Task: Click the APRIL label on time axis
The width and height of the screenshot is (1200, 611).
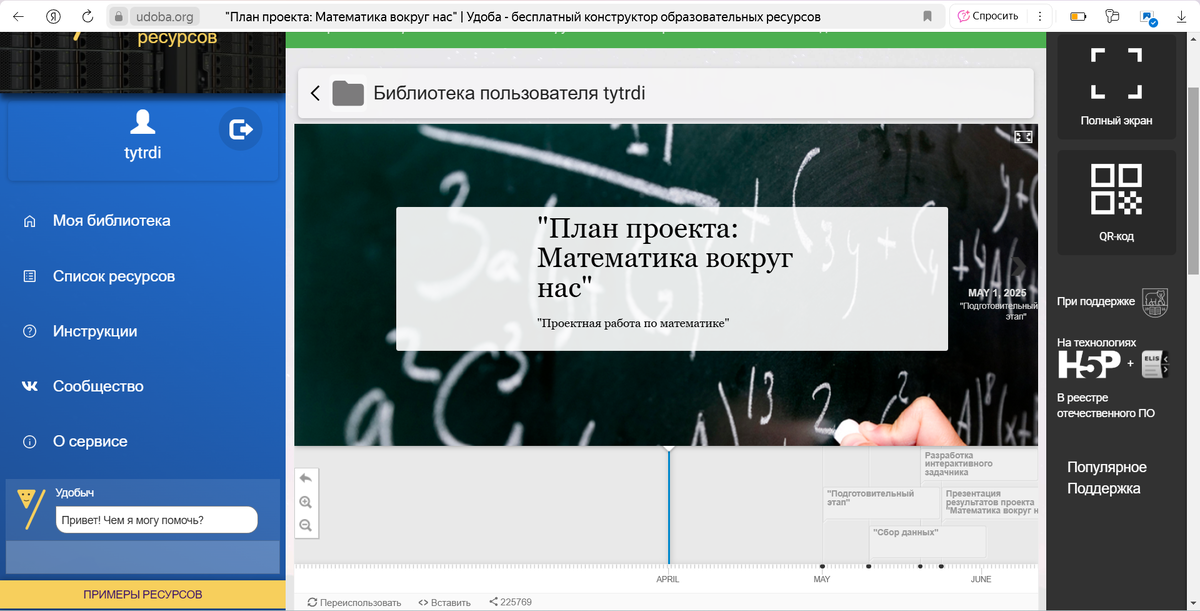Action: 668,580
